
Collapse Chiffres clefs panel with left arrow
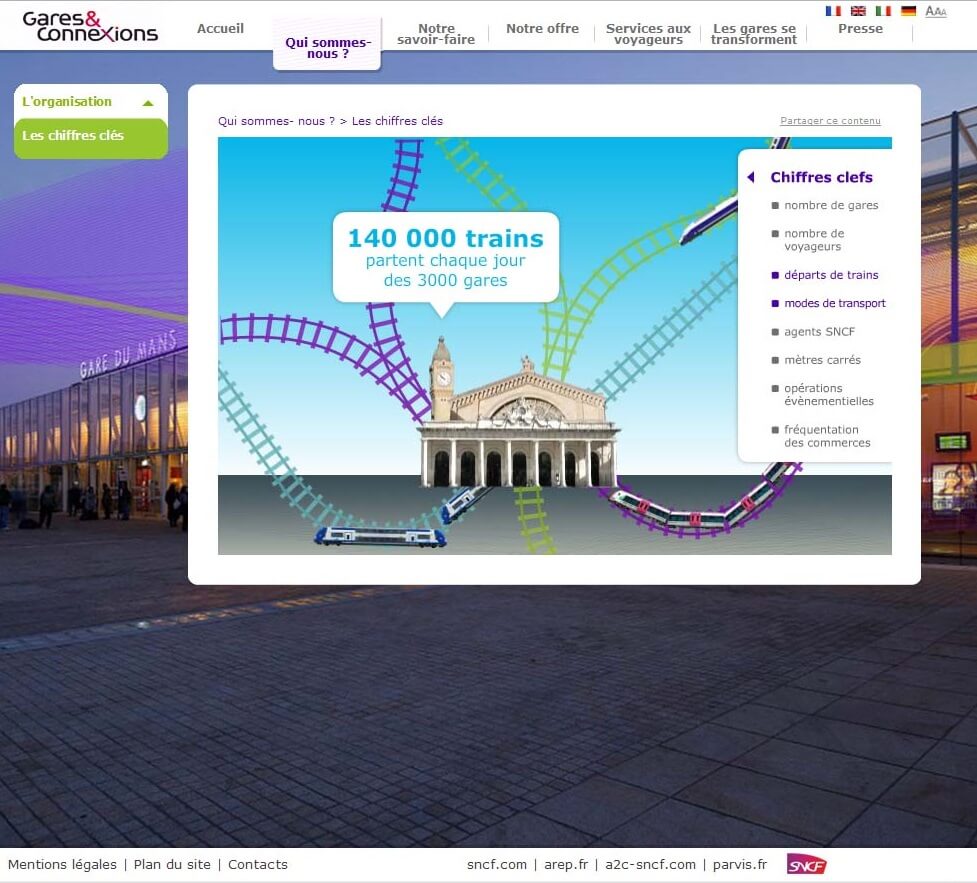coord(751,177)
